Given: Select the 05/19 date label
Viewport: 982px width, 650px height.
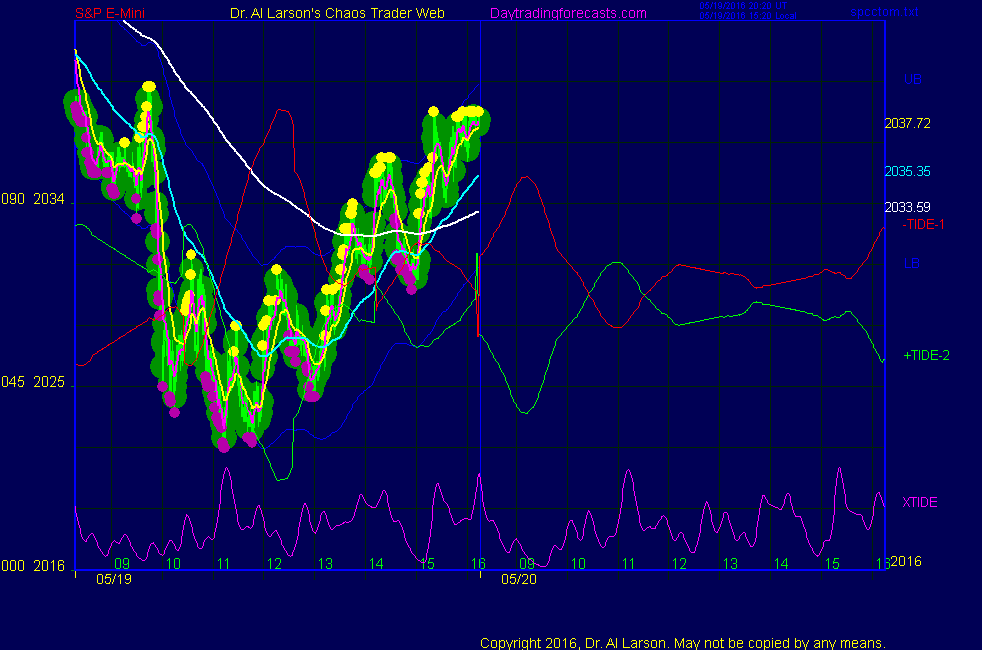Looking at the screenshot, I should (114, 579).
